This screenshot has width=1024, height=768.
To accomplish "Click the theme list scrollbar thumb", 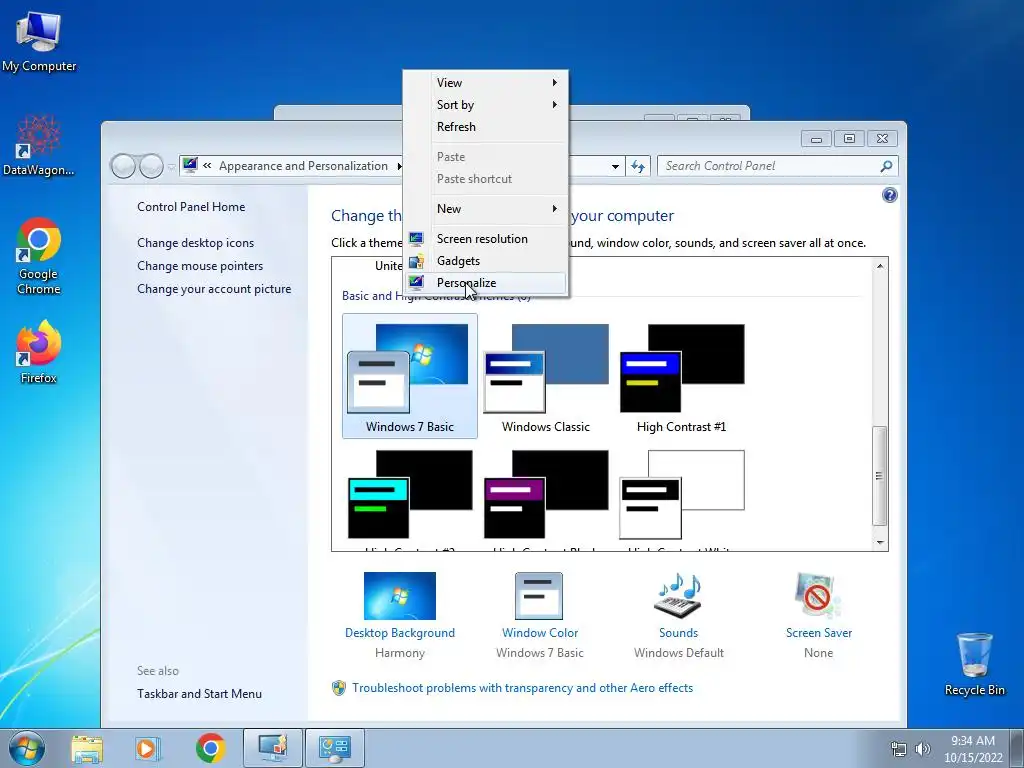I will [880, 476].
